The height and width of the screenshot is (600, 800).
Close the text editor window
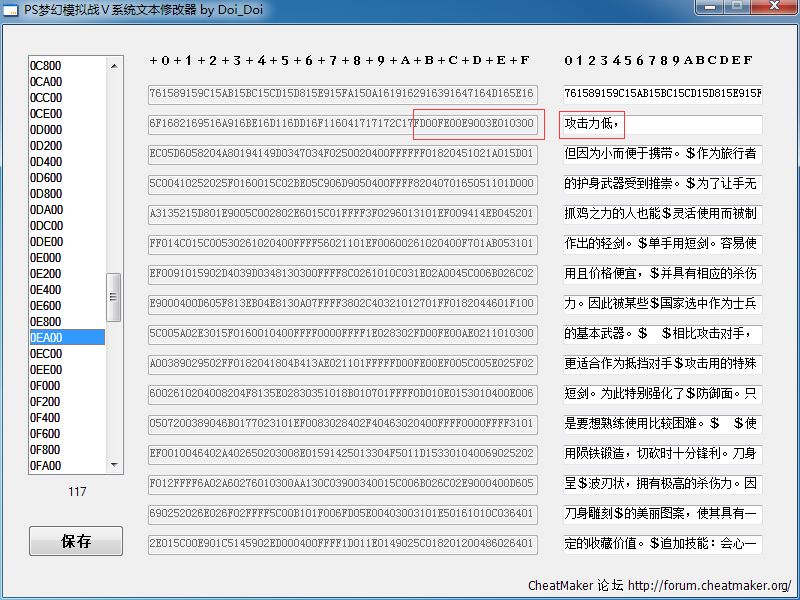tap(775, 7)
